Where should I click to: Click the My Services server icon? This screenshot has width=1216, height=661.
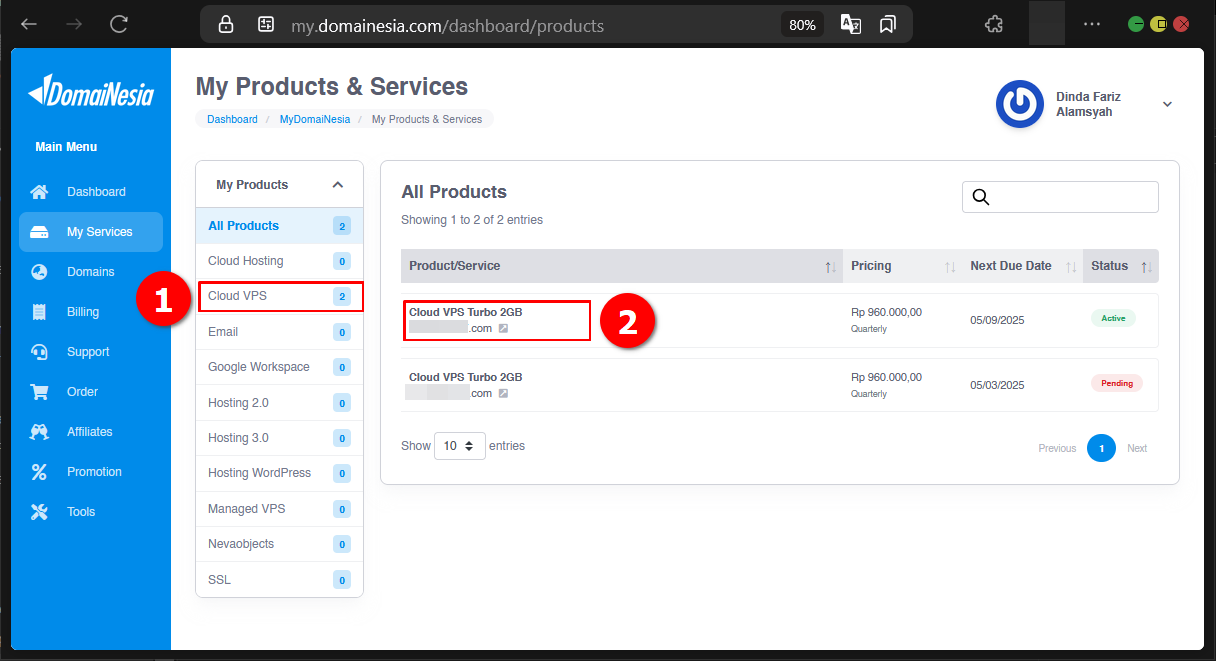pyautogui.click(x=39, y=232)
